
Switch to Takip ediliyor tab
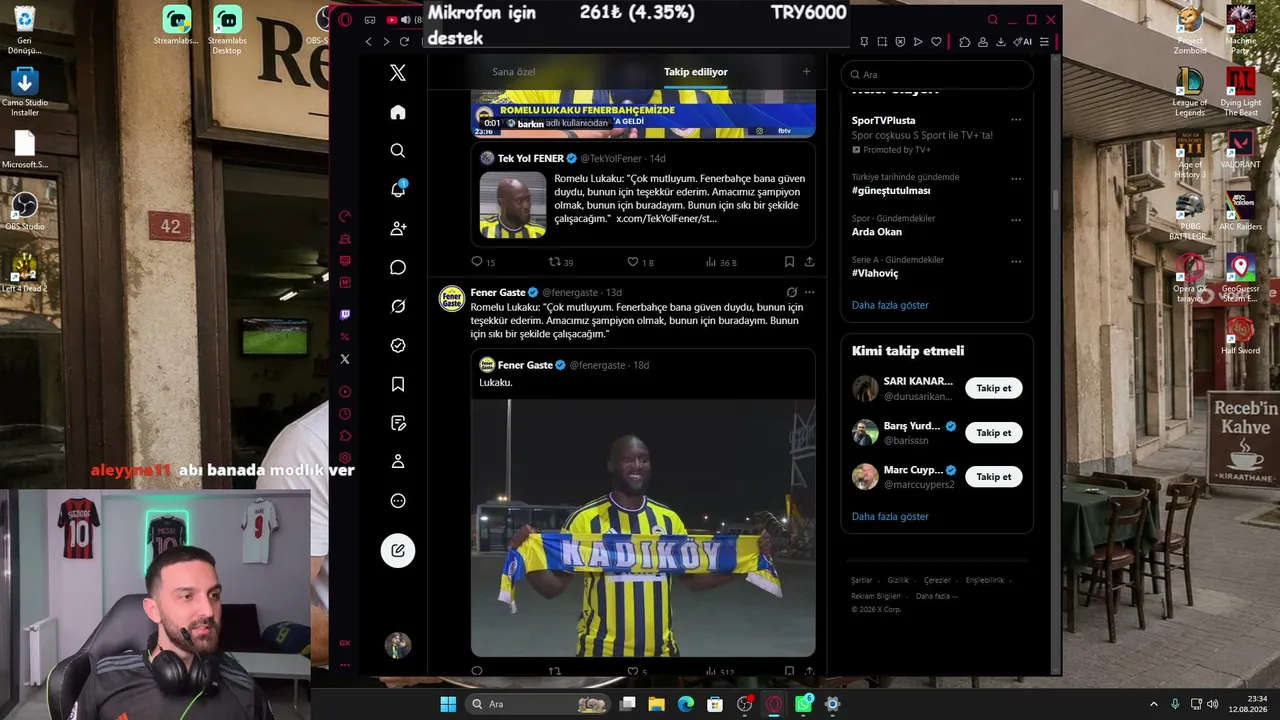pyautogui.click(x=696, y=72)
